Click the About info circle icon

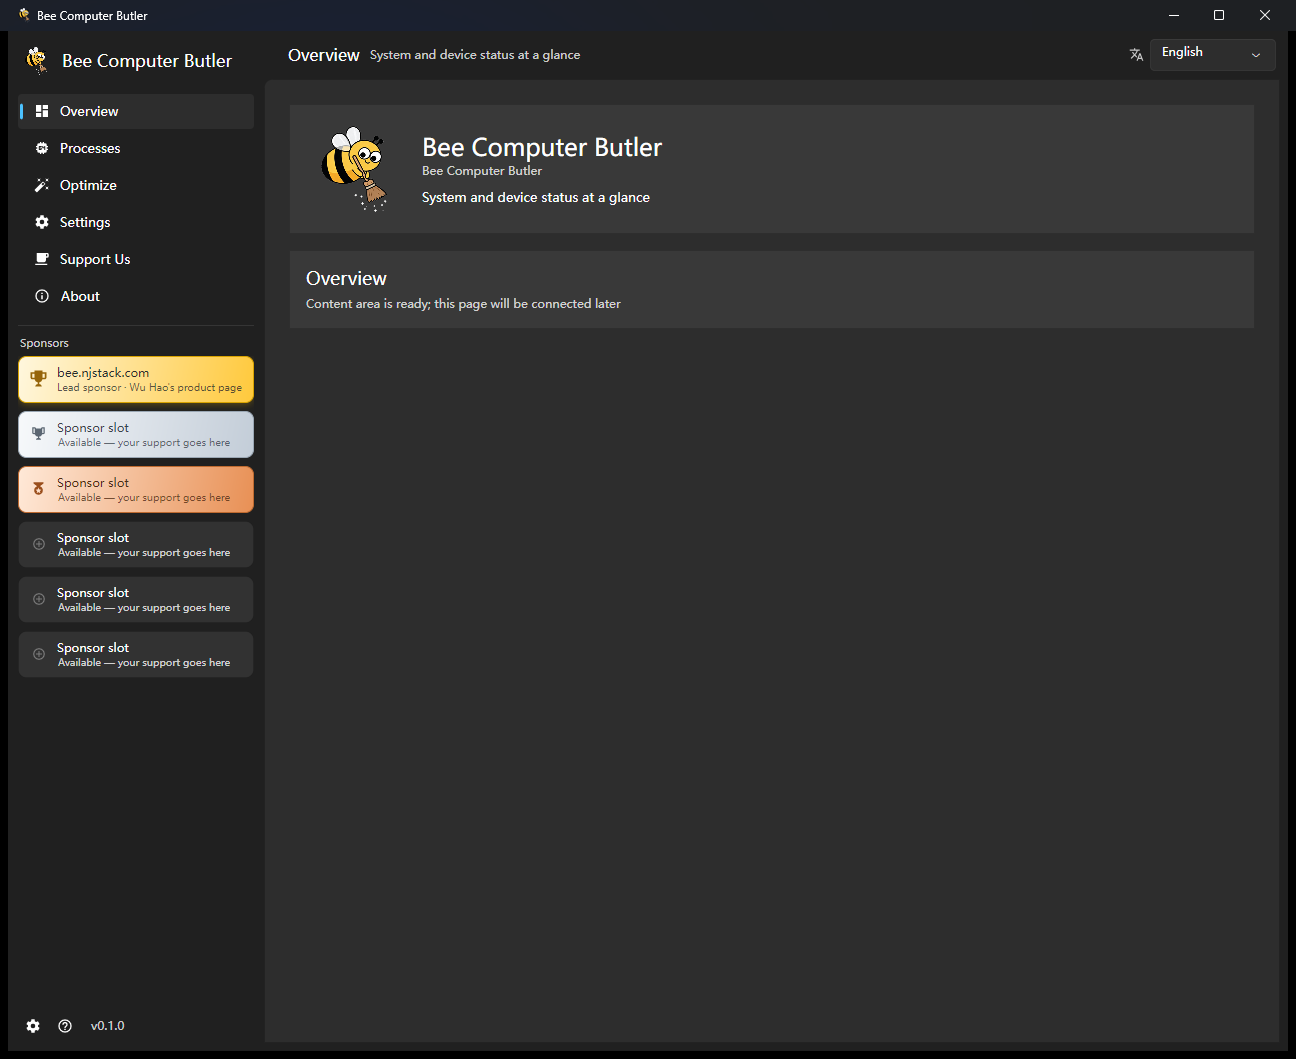pos(42,296)
